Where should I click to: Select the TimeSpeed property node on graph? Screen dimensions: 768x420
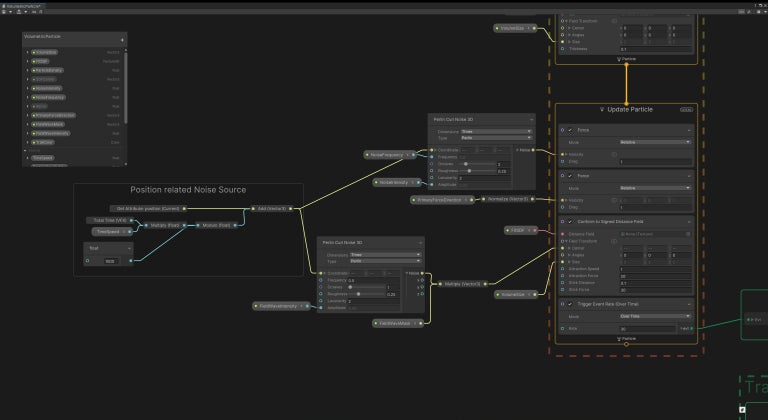click(112, 232)
